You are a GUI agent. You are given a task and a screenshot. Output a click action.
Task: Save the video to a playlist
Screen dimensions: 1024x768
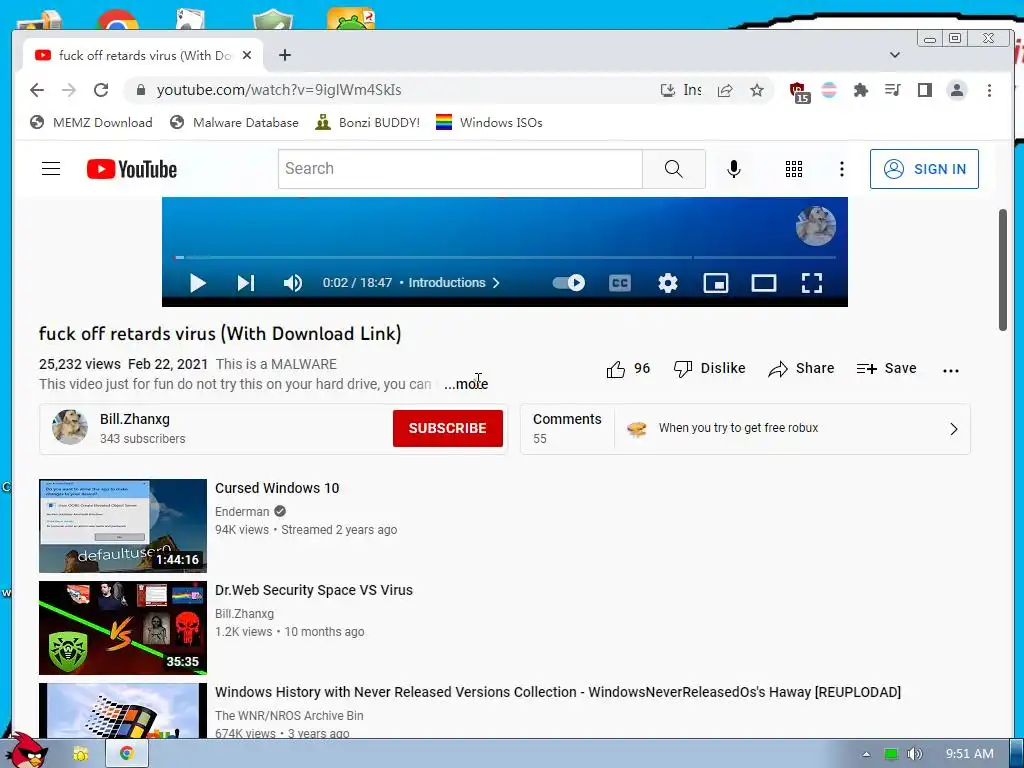point(886,369)
